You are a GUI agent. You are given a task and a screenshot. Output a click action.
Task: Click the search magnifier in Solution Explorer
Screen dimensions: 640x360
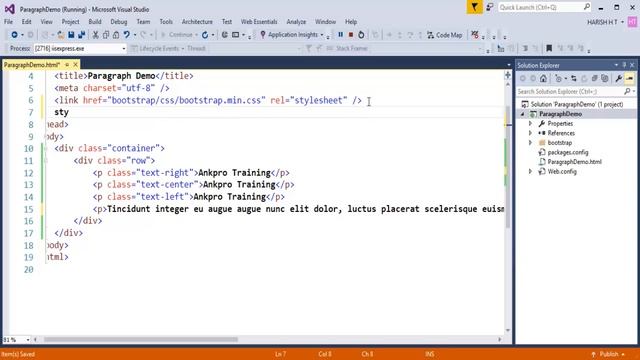(627, 91)
